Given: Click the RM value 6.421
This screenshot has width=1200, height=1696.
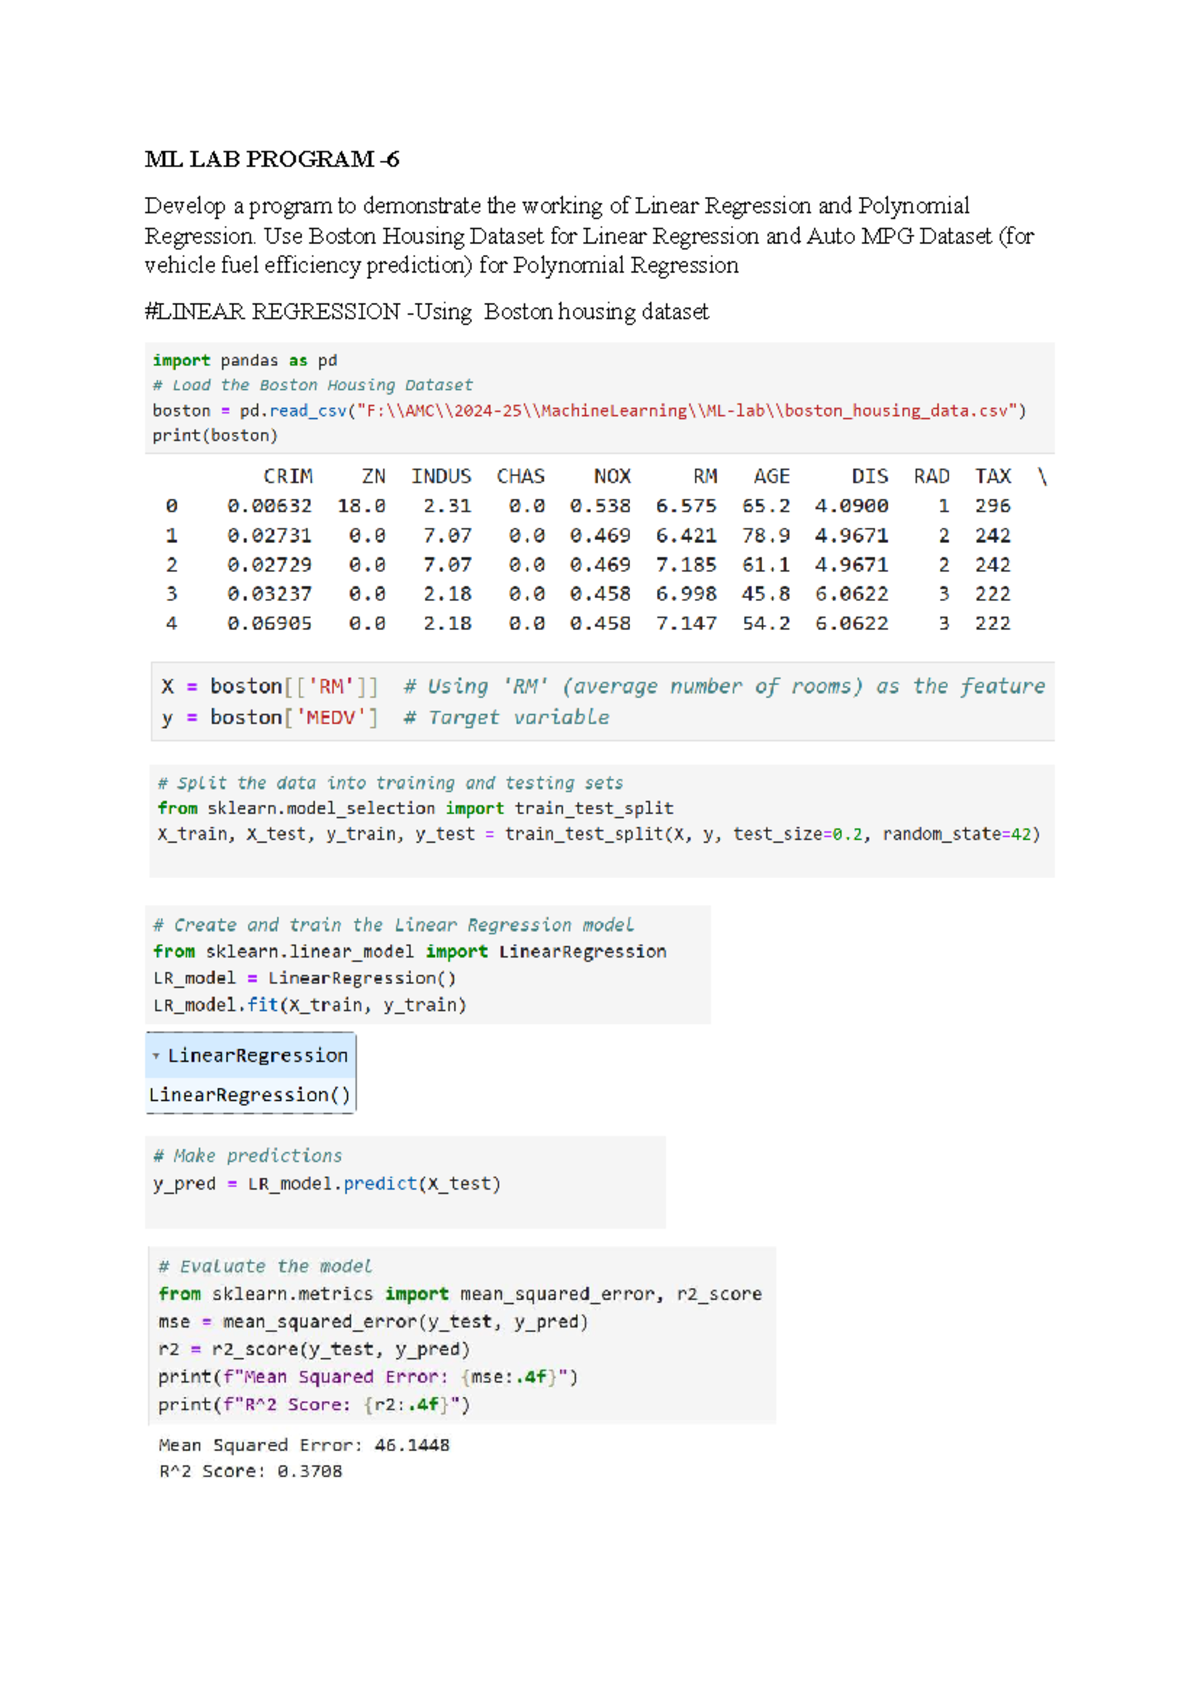Looking at the screenshot, I should click(687, 536).
